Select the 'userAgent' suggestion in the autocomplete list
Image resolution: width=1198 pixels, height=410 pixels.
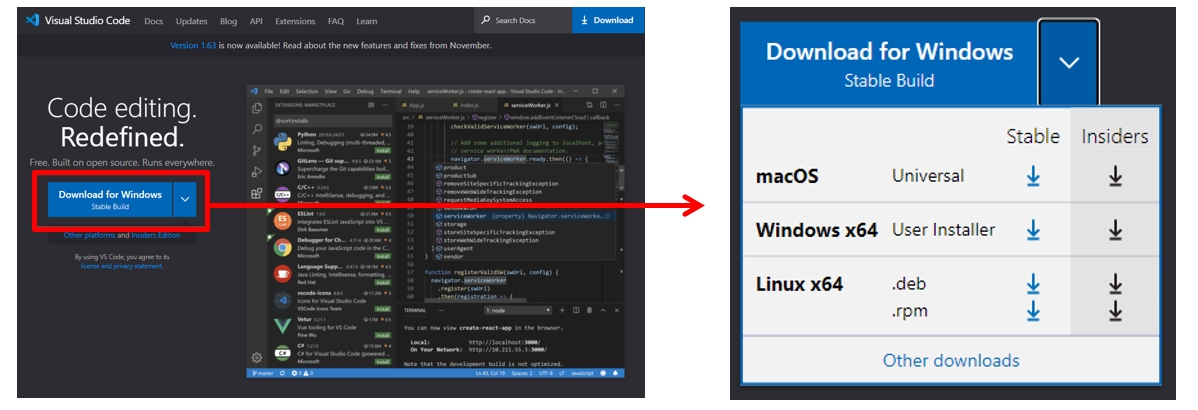pos(525,248)
